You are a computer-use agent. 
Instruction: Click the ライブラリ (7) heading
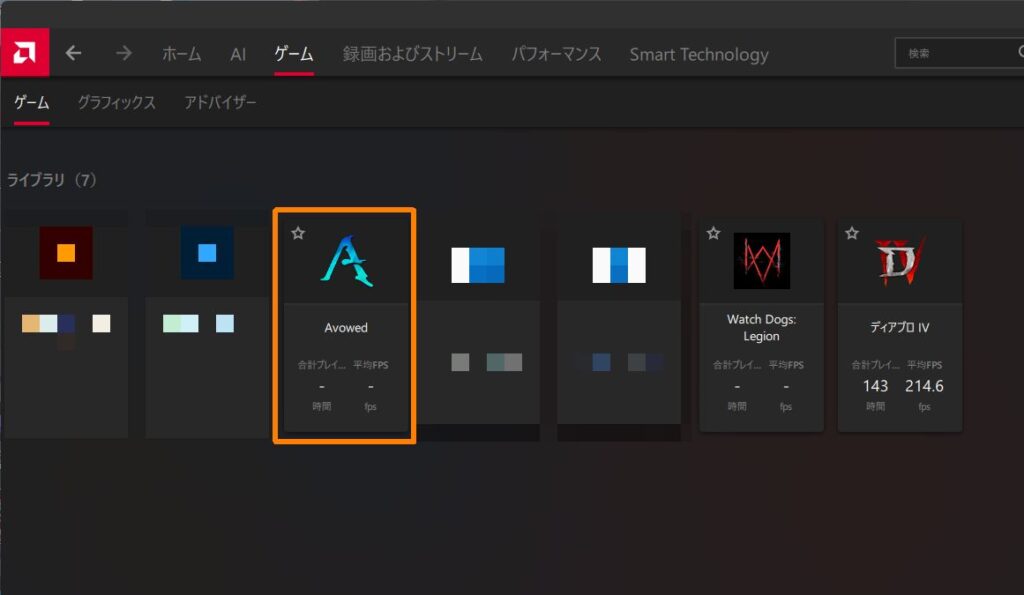[x=52, y=180]
